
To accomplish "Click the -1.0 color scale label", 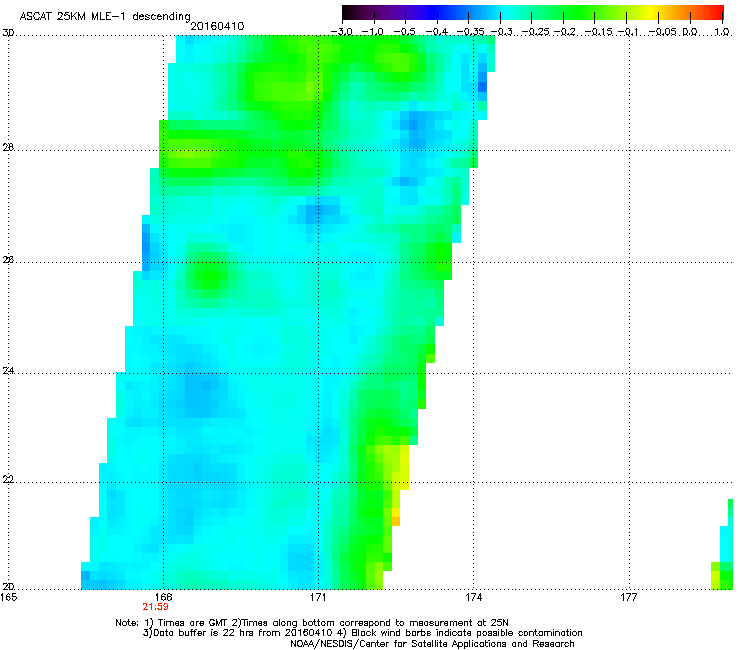I will (372, 32).
